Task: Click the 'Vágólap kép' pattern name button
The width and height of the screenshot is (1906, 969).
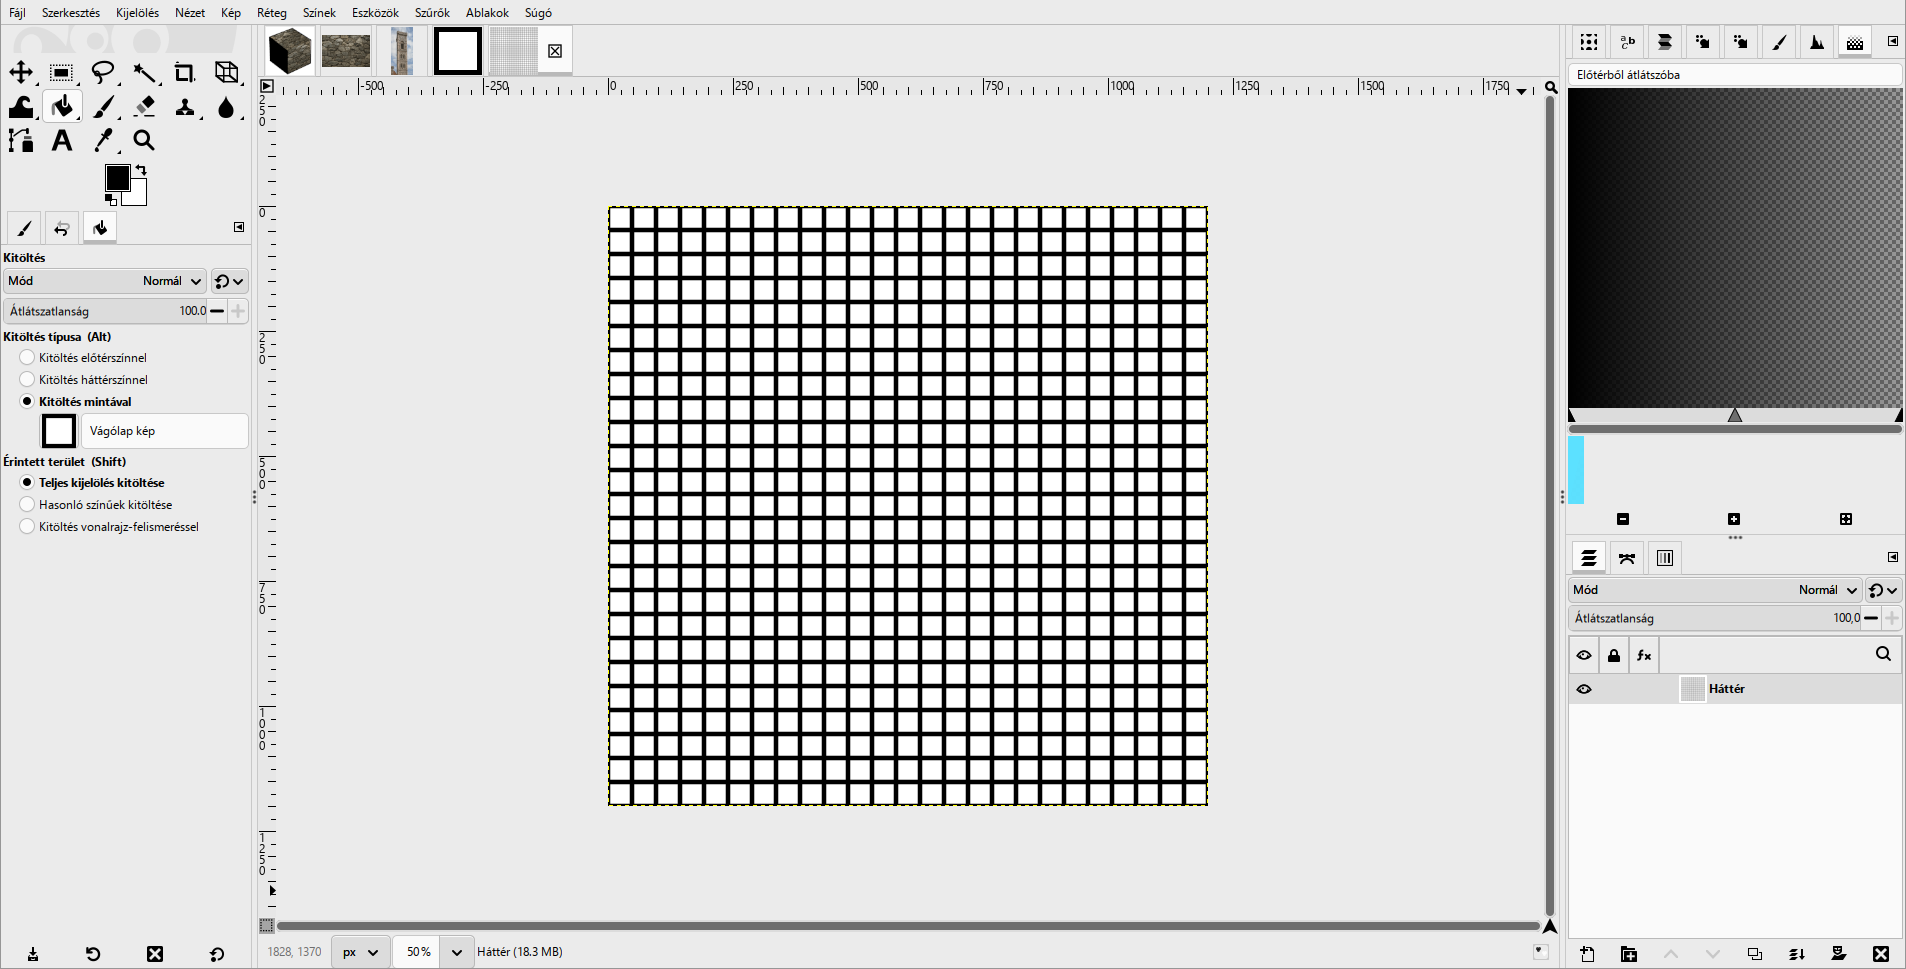Action: tap(165, 431)
